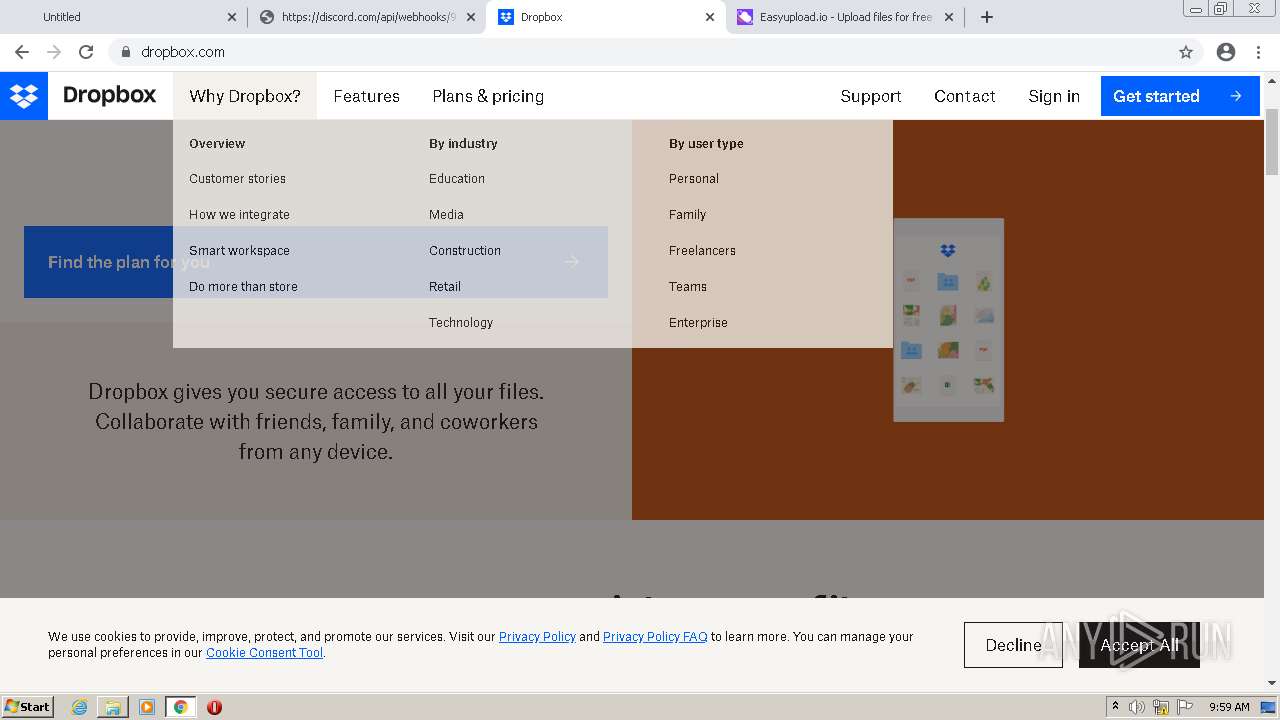Choose Retail industry

pyautogui.click(x=445, y=286)
